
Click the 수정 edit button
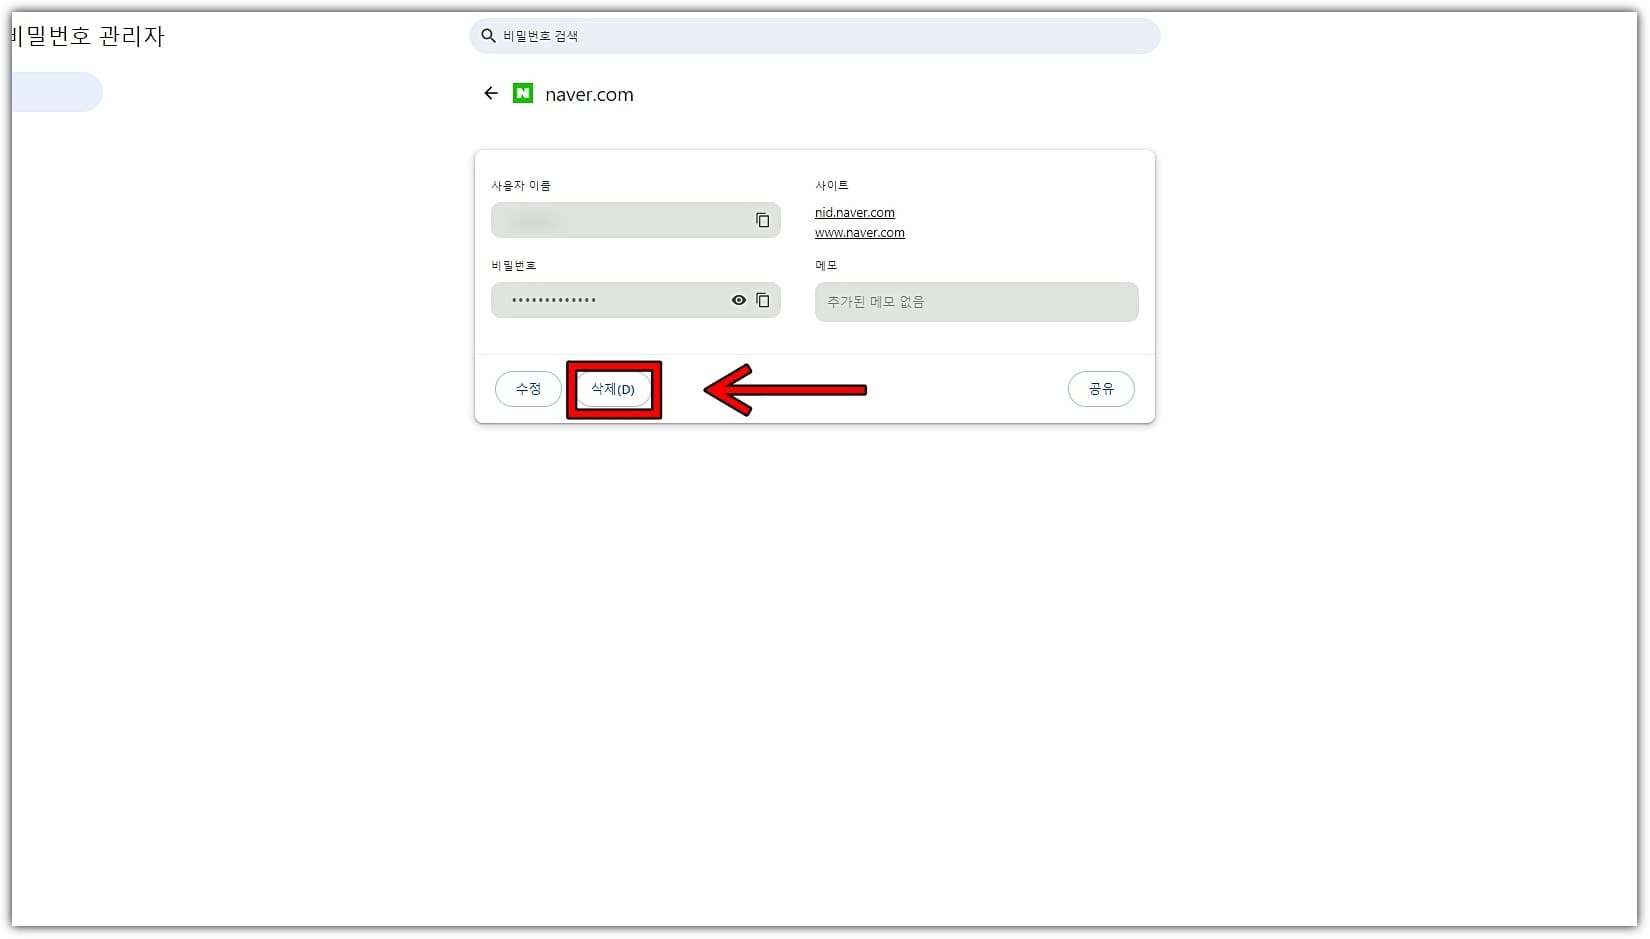[x=528, y=389]
